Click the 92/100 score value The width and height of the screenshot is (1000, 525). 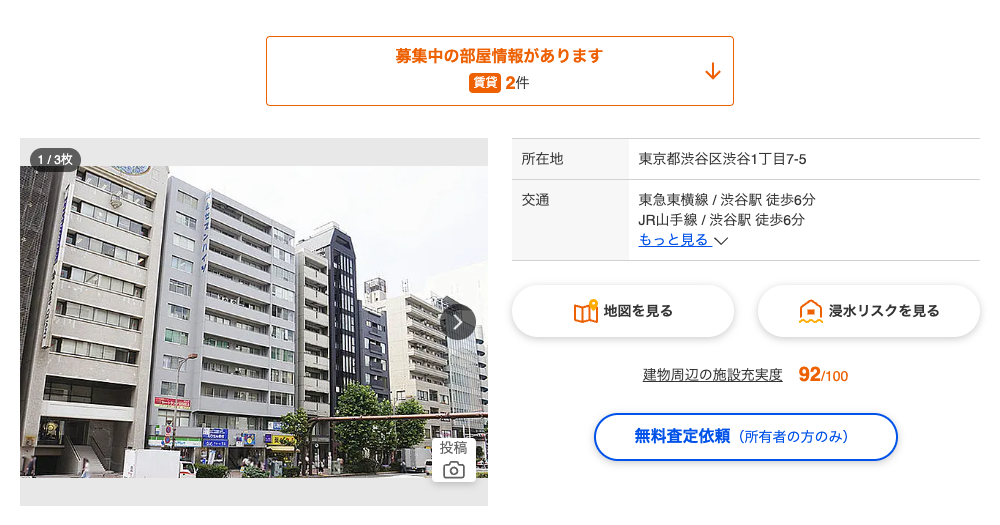pyautogui.click(x=823, y=375)
